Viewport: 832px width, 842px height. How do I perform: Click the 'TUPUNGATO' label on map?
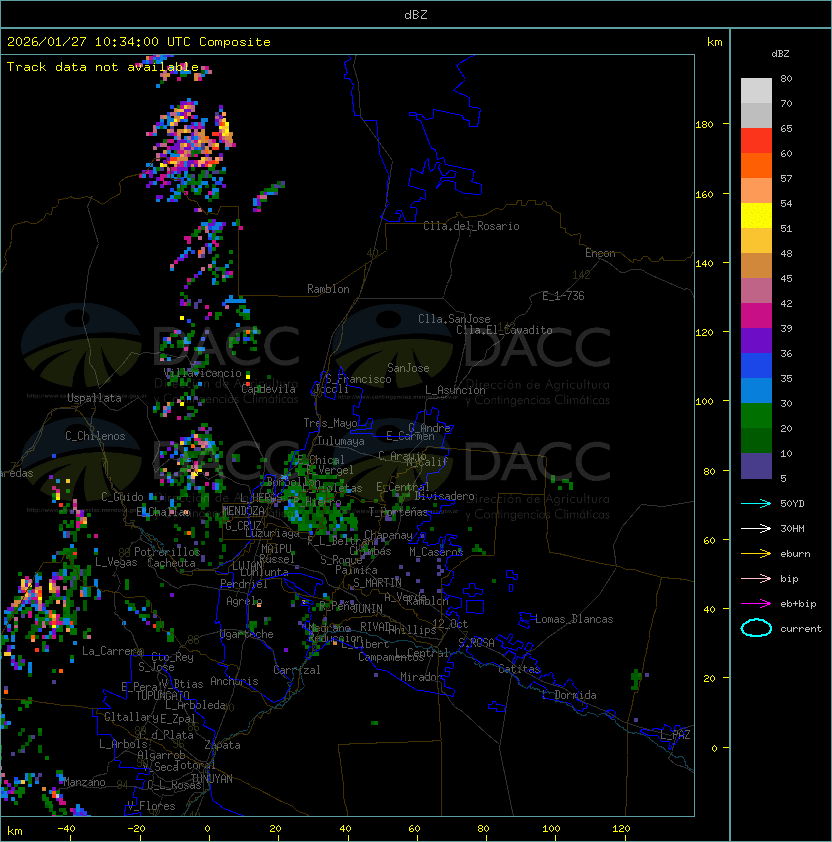(x=162, y=695)
